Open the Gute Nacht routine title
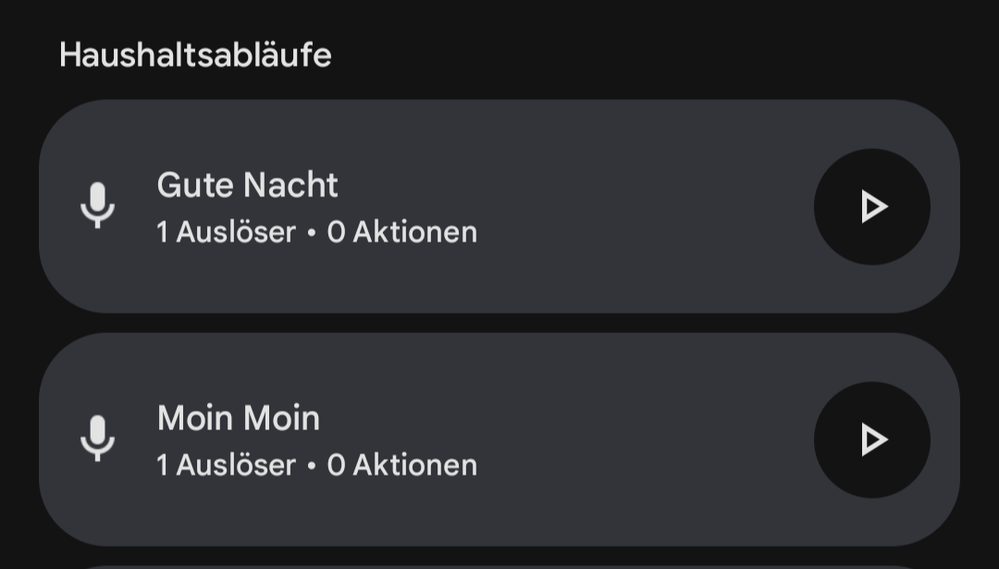 247,185
